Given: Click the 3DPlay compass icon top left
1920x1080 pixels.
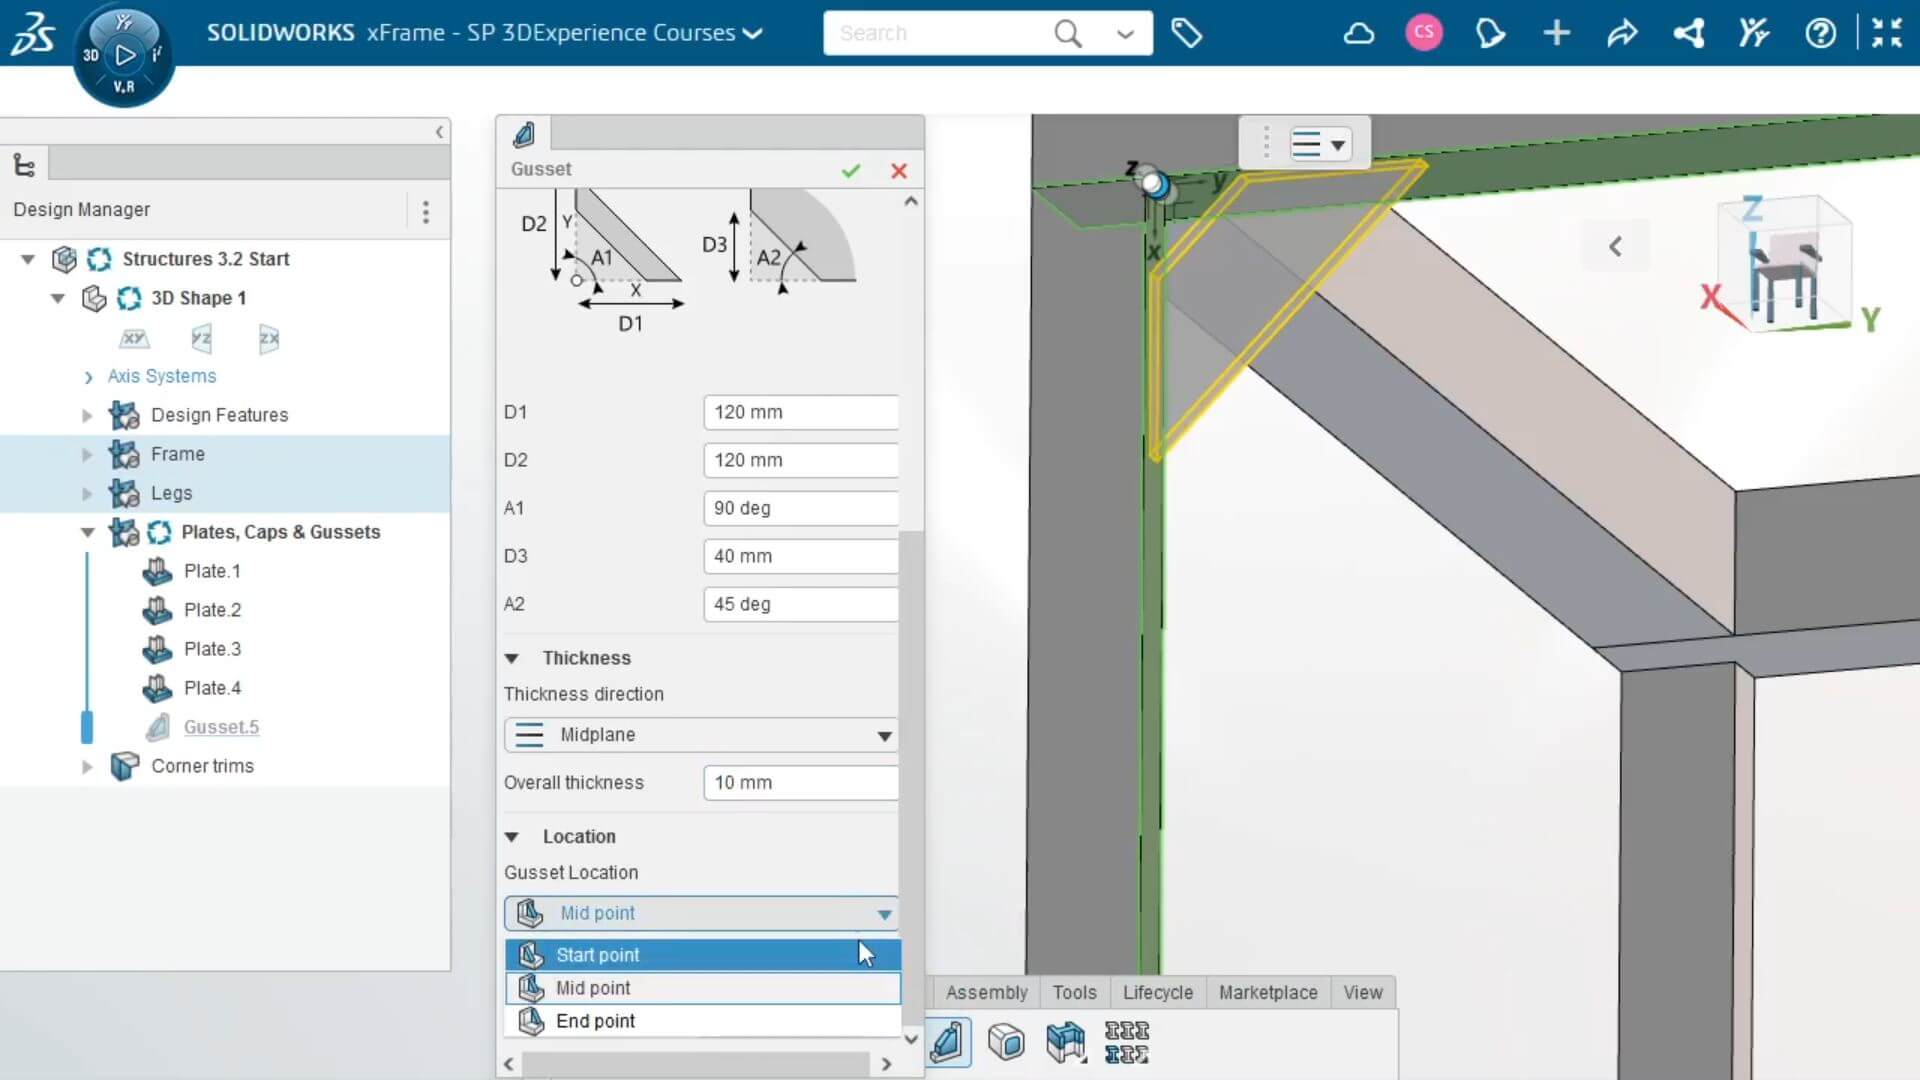Looking at the screenshot, I should [124, 55].
